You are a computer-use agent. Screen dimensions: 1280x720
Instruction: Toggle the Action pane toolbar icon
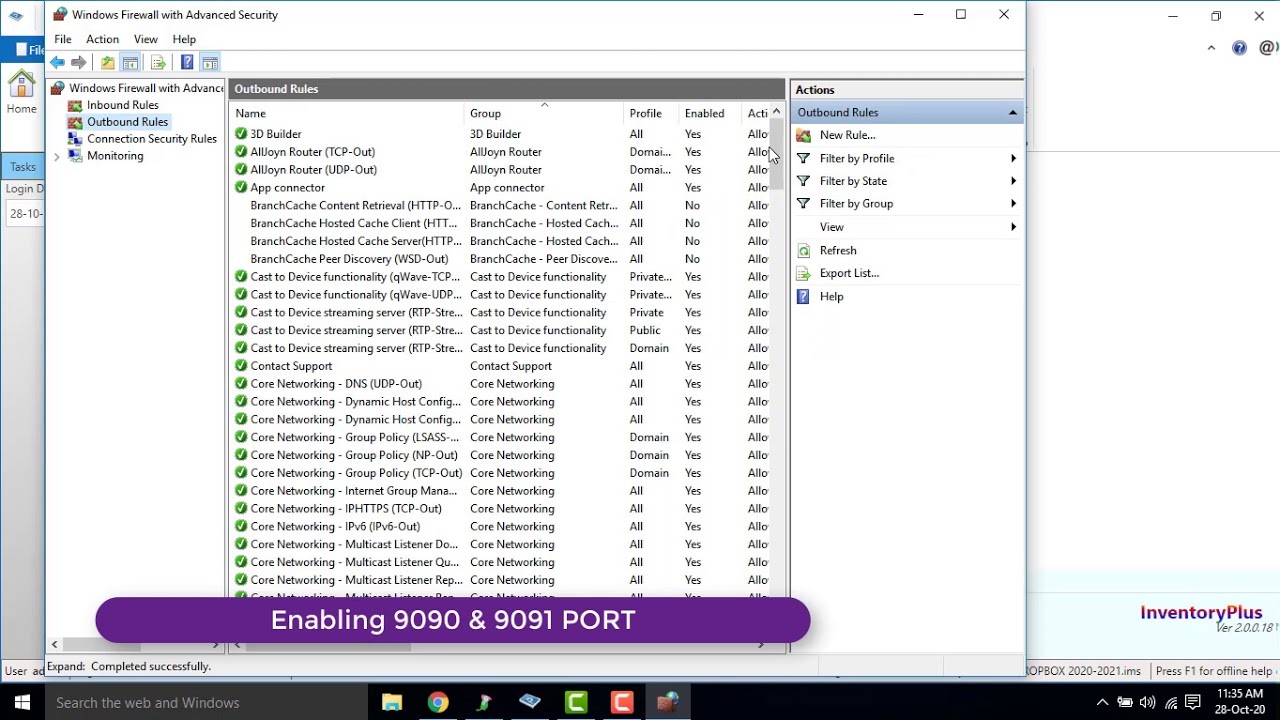tap(210, 63)
